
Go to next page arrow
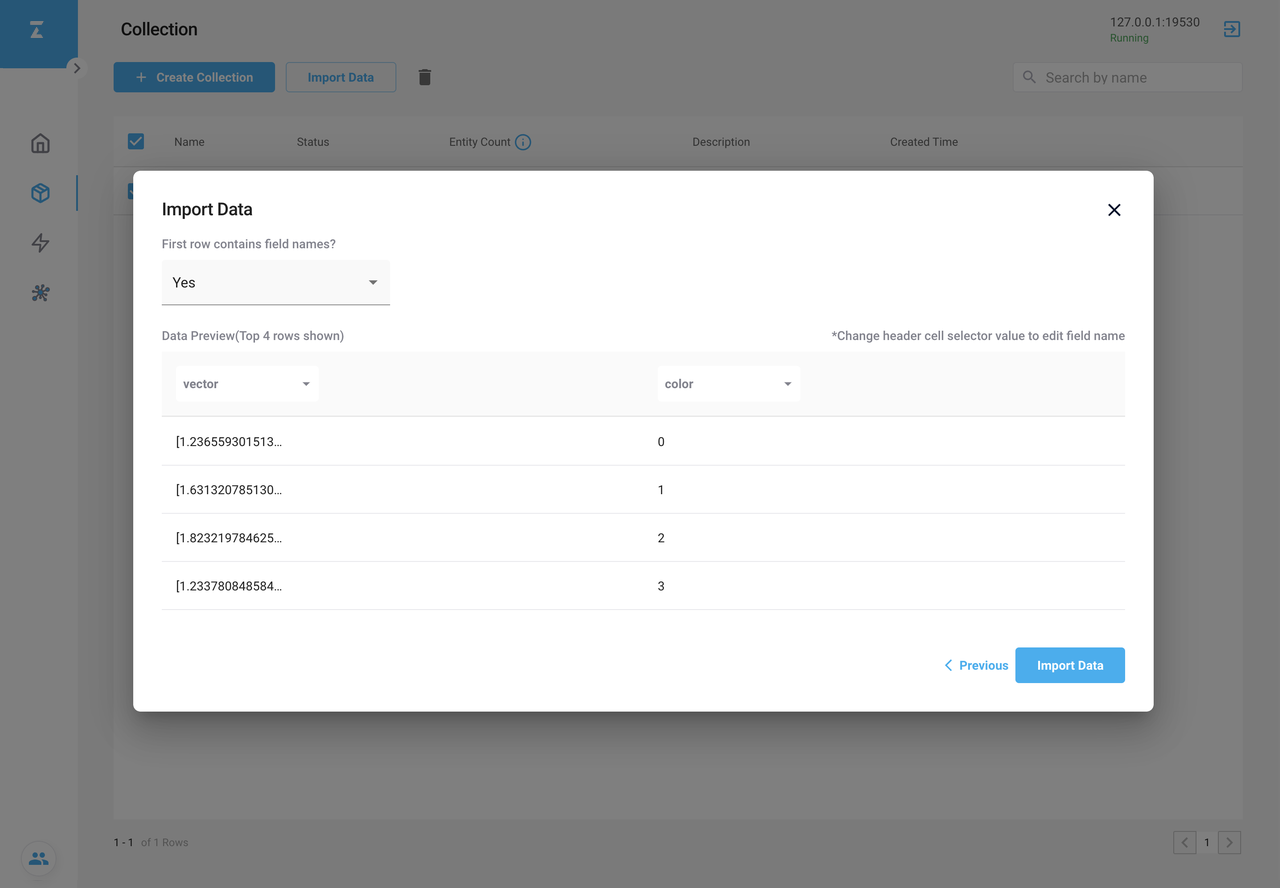(1230, 842)
